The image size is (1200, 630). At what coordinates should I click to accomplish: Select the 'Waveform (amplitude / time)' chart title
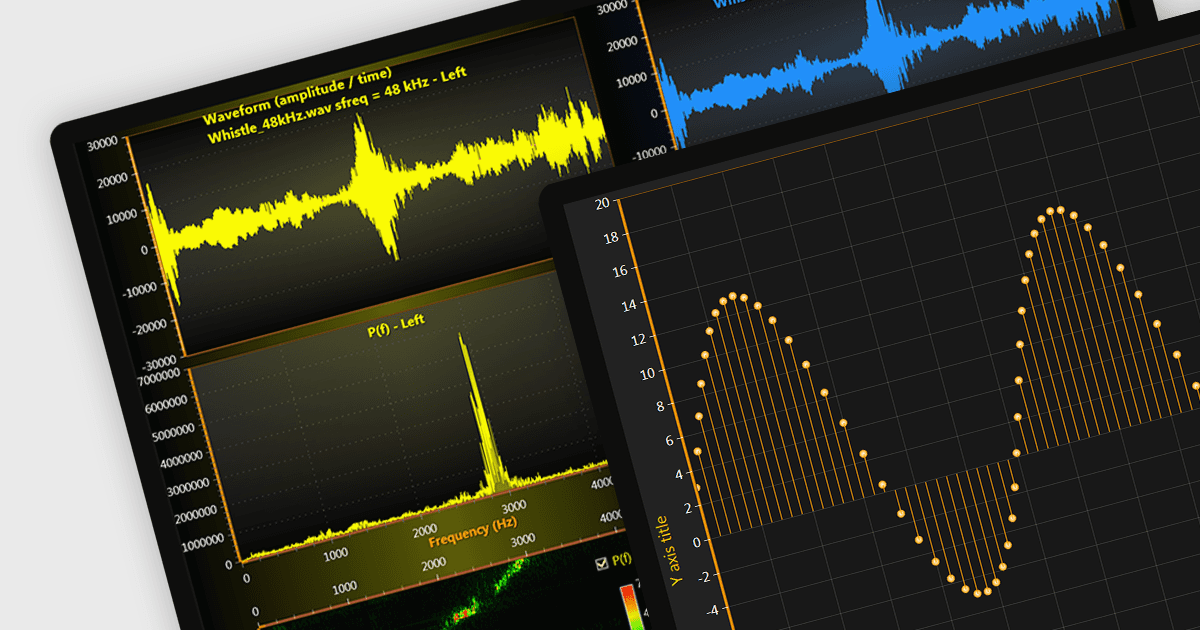[297, 96]
